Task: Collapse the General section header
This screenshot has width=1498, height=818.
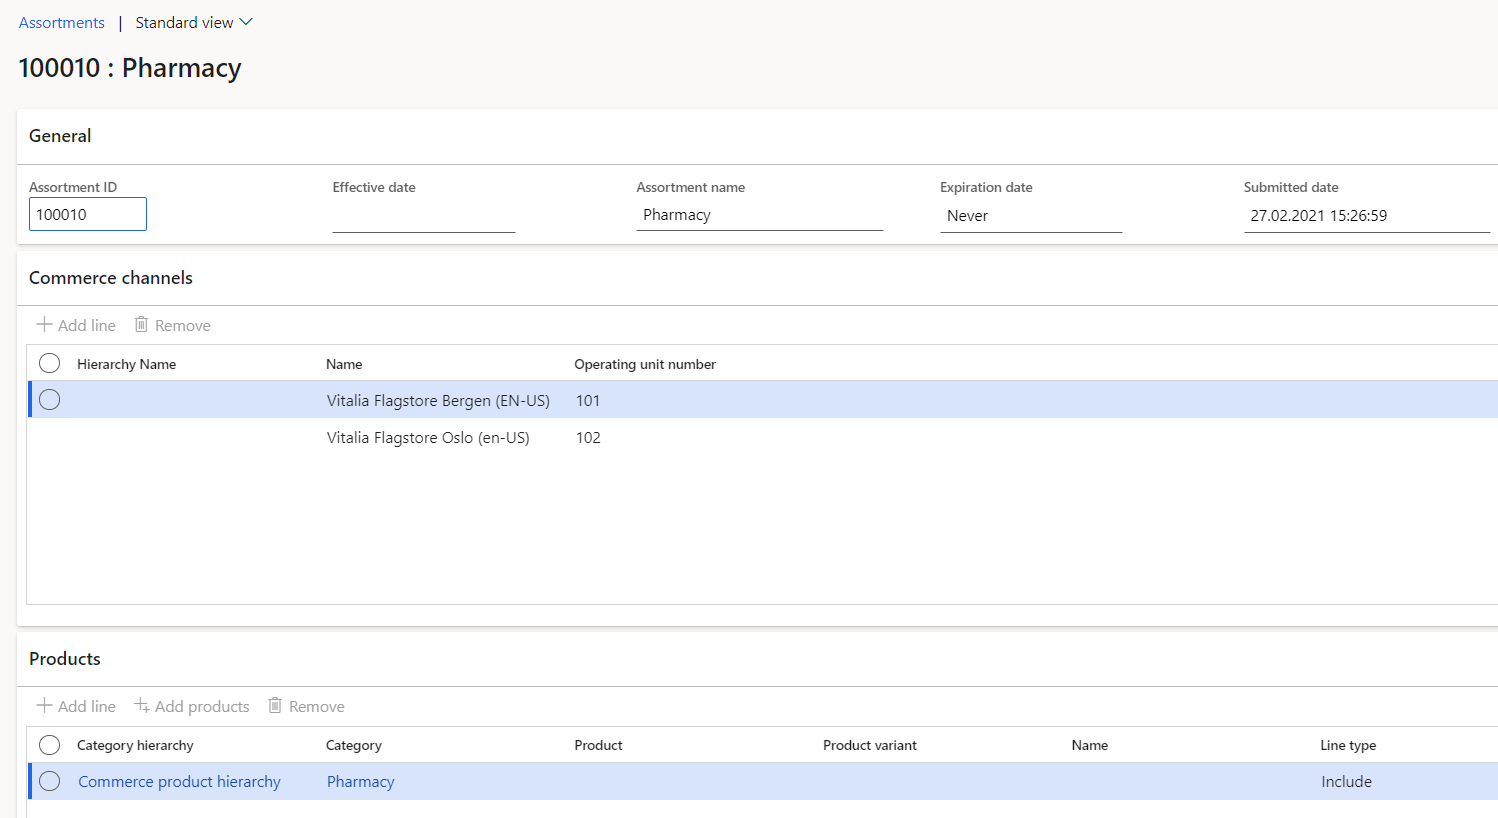Action: coord(60,136)
